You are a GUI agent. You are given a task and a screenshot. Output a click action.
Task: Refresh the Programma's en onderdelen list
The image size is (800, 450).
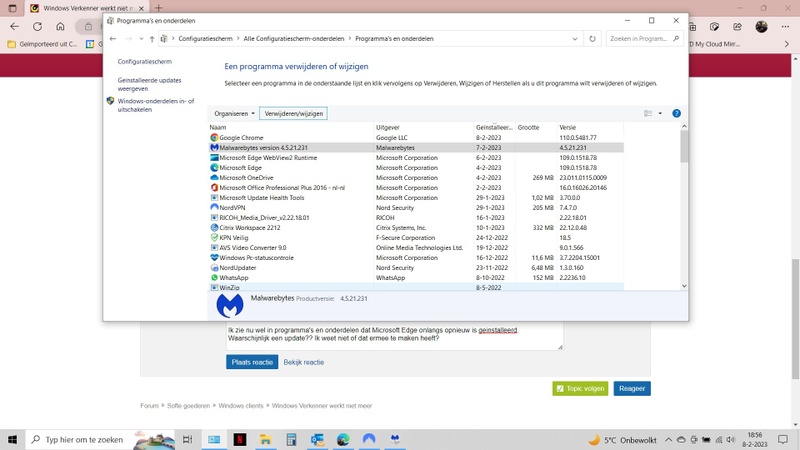pos(592,39)
